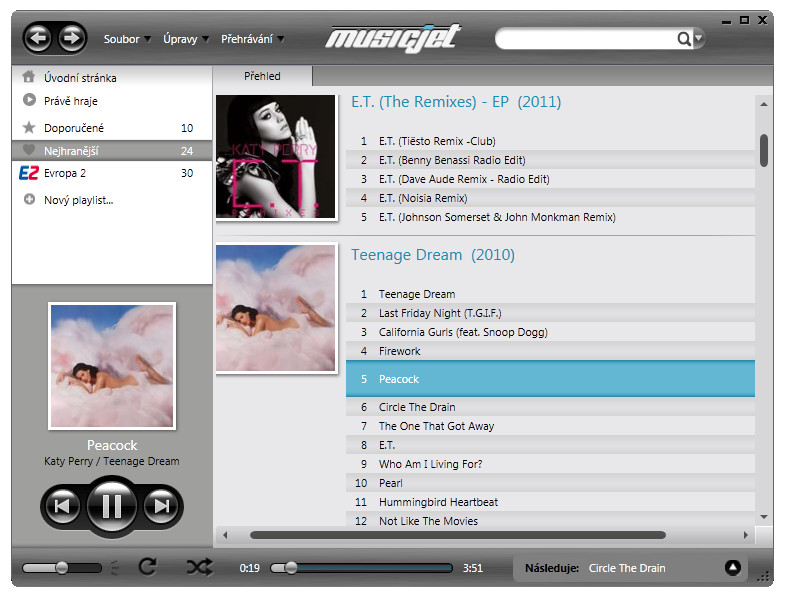This screenshot has width=785, height=597.
Task: Select Hummingbird Heartbeat track
Action: (x=550, y=502)
